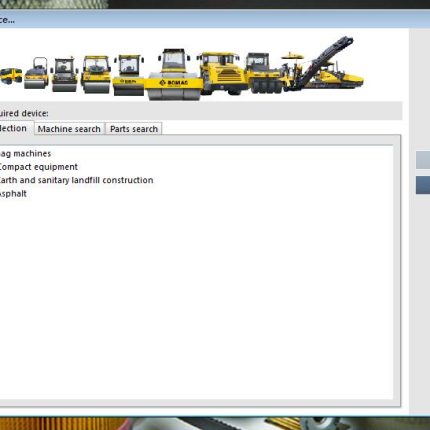Click the dark blue button at window's right edge
430x430 pixels.
(423, 185)
